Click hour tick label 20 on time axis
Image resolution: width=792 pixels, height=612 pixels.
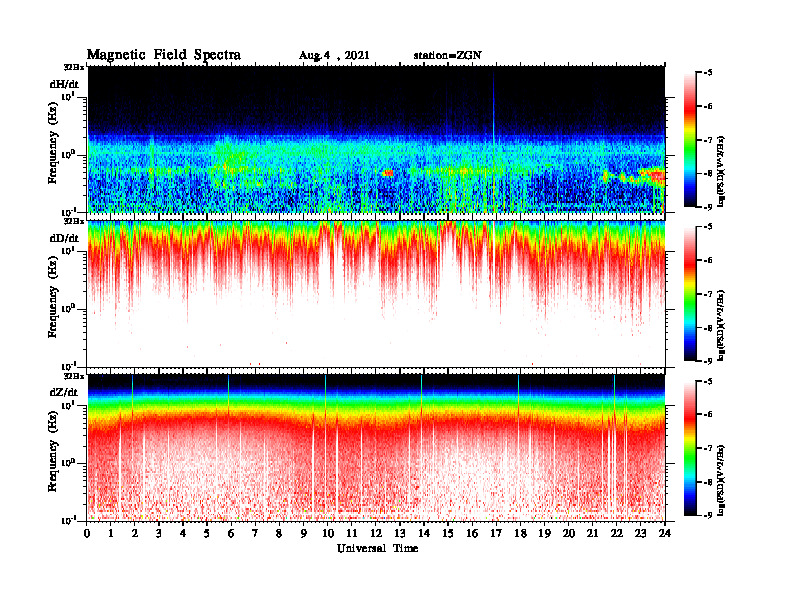click(568, 533)
